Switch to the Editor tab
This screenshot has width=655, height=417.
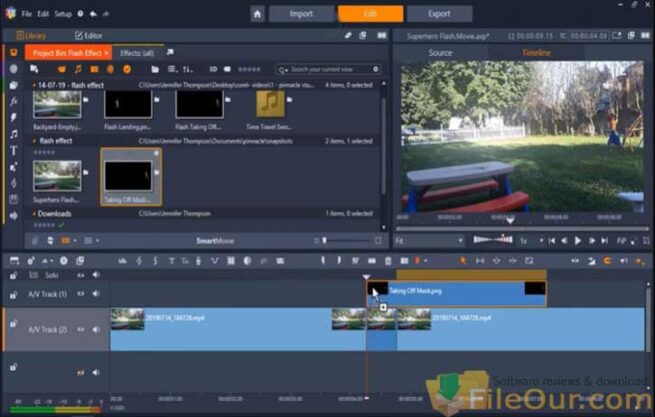coord(89,36)
